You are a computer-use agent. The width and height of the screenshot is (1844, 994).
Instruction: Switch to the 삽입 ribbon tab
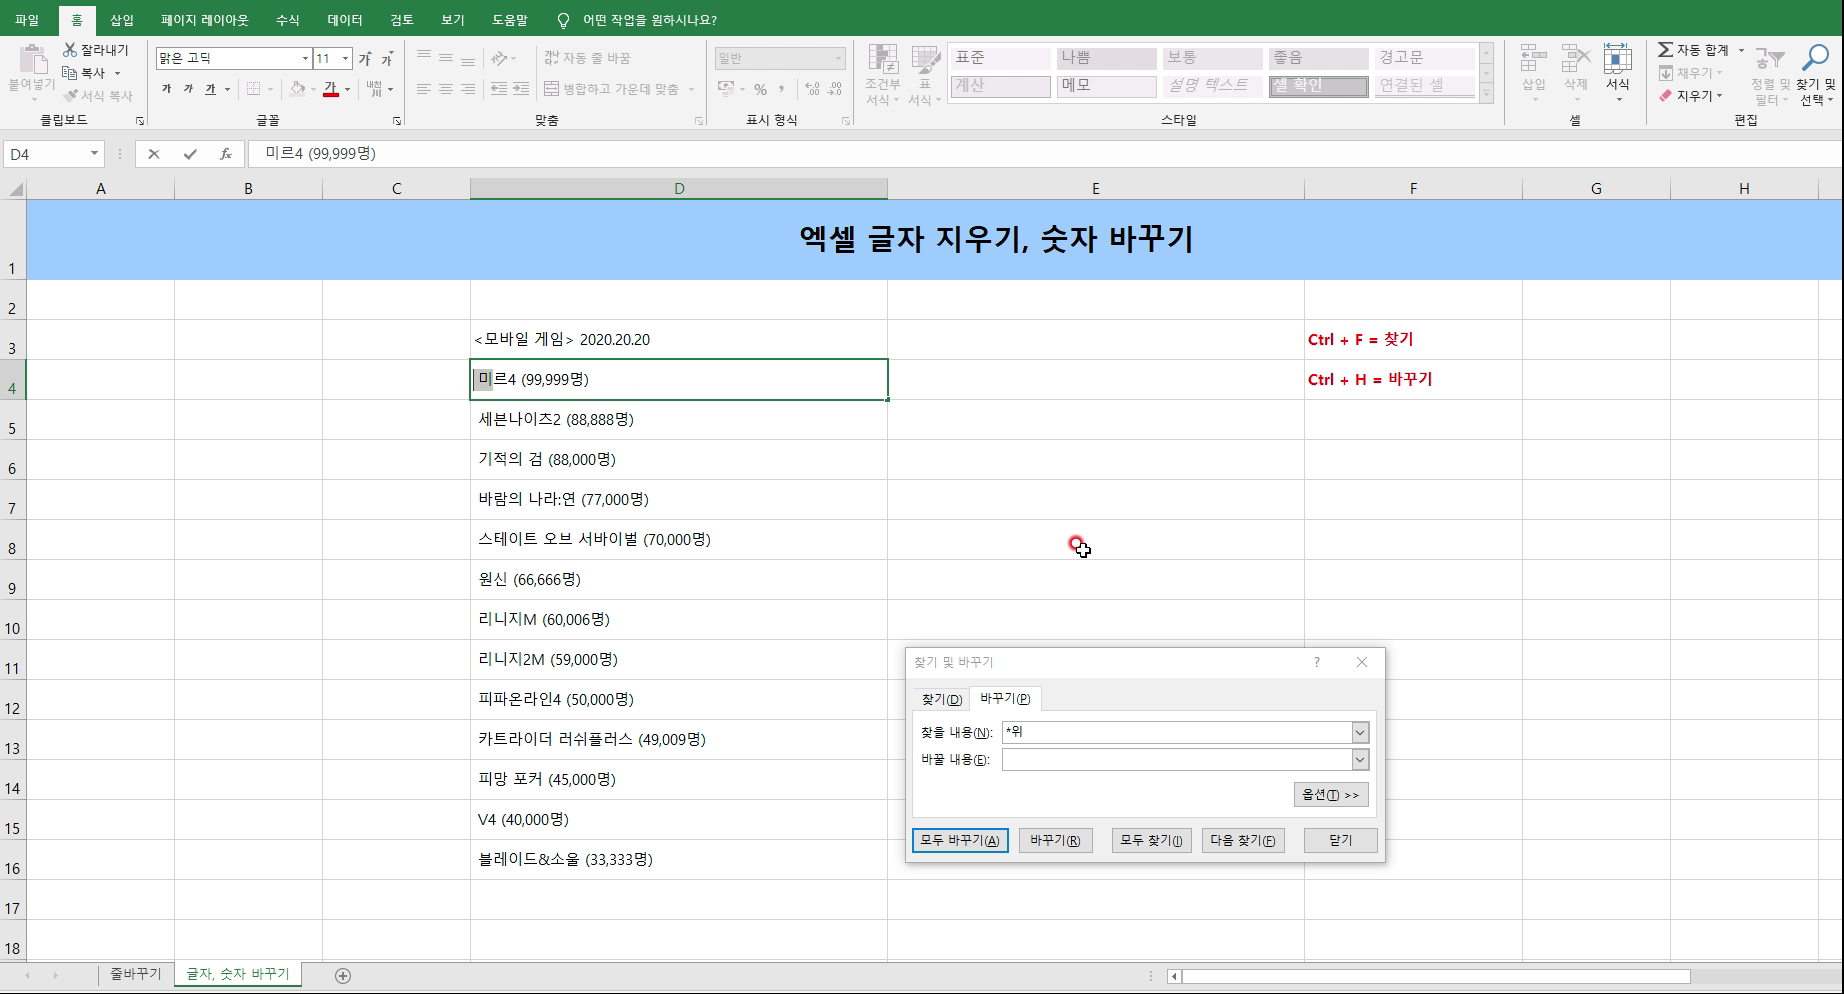(122, 20)
